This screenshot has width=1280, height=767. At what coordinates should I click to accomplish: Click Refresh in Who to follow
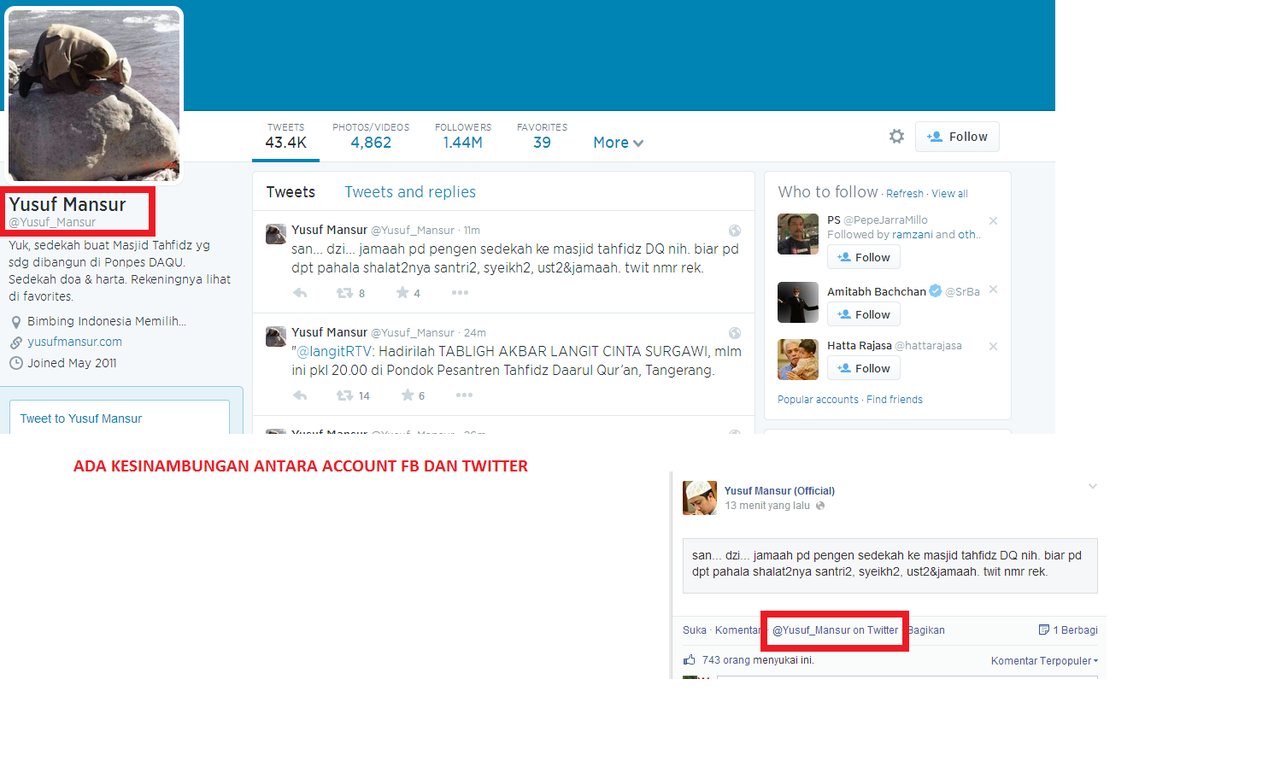click(x=905, y=194)
